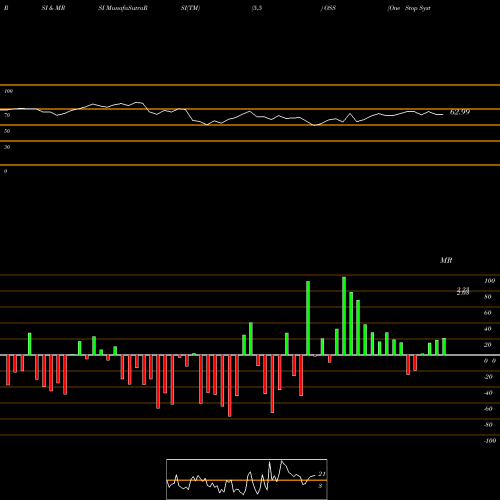Click the ") OSS" ticker text
The height and width of the screenshot is (500, 500).
328,8
